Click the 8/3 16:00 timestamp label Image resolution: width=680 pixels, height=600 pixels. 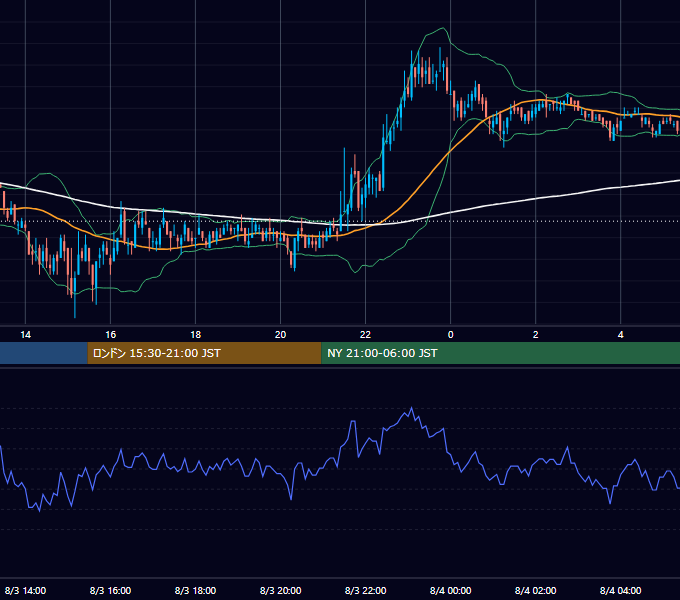(111, 590)
